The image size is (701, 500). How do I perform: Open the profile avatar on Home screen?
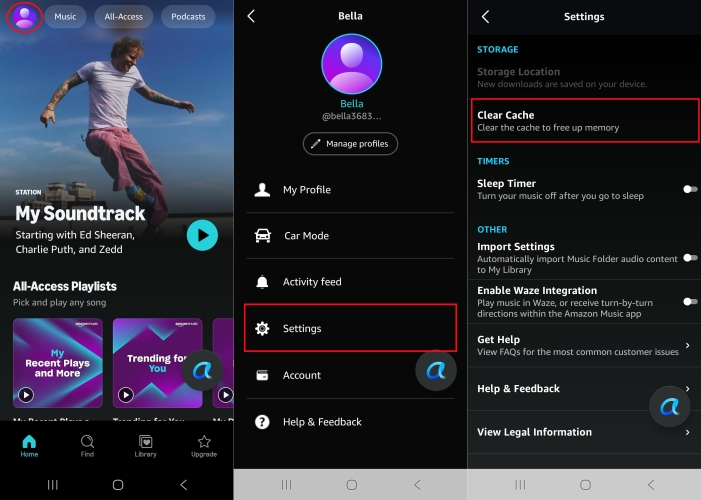pos(25,17)
